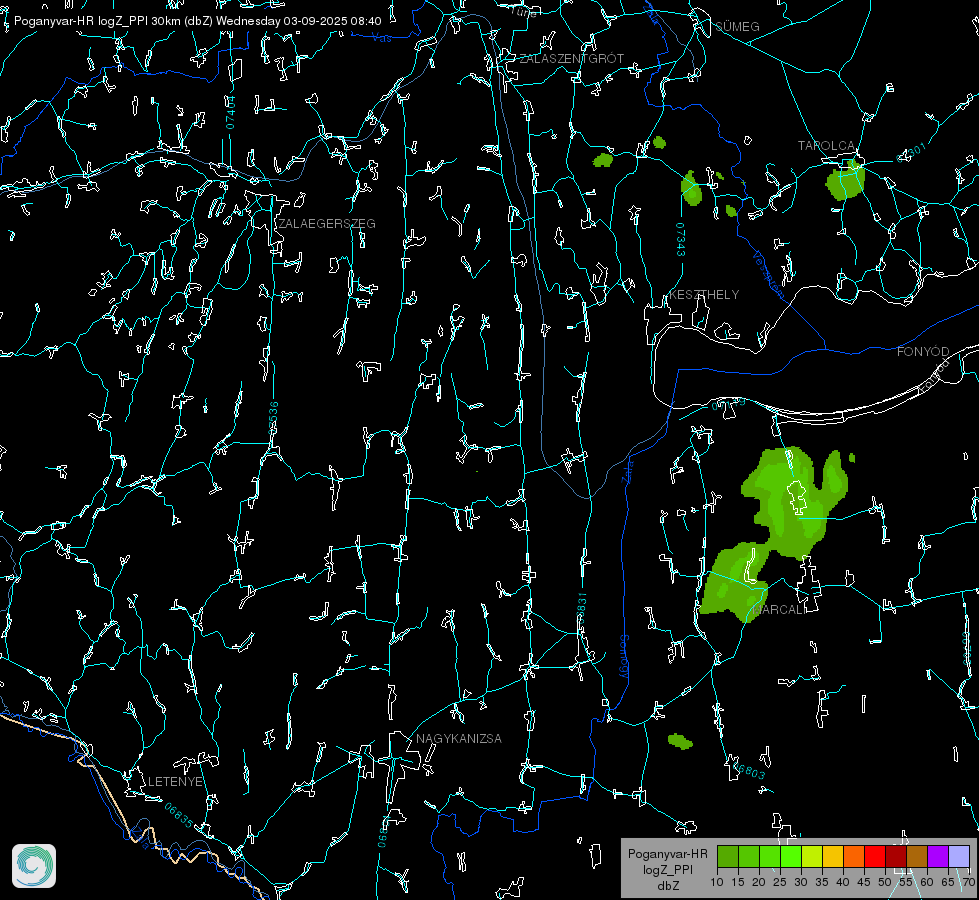Click the SÜMEG city label
This screenshot has width=979, height=900.
coord(737,26)
